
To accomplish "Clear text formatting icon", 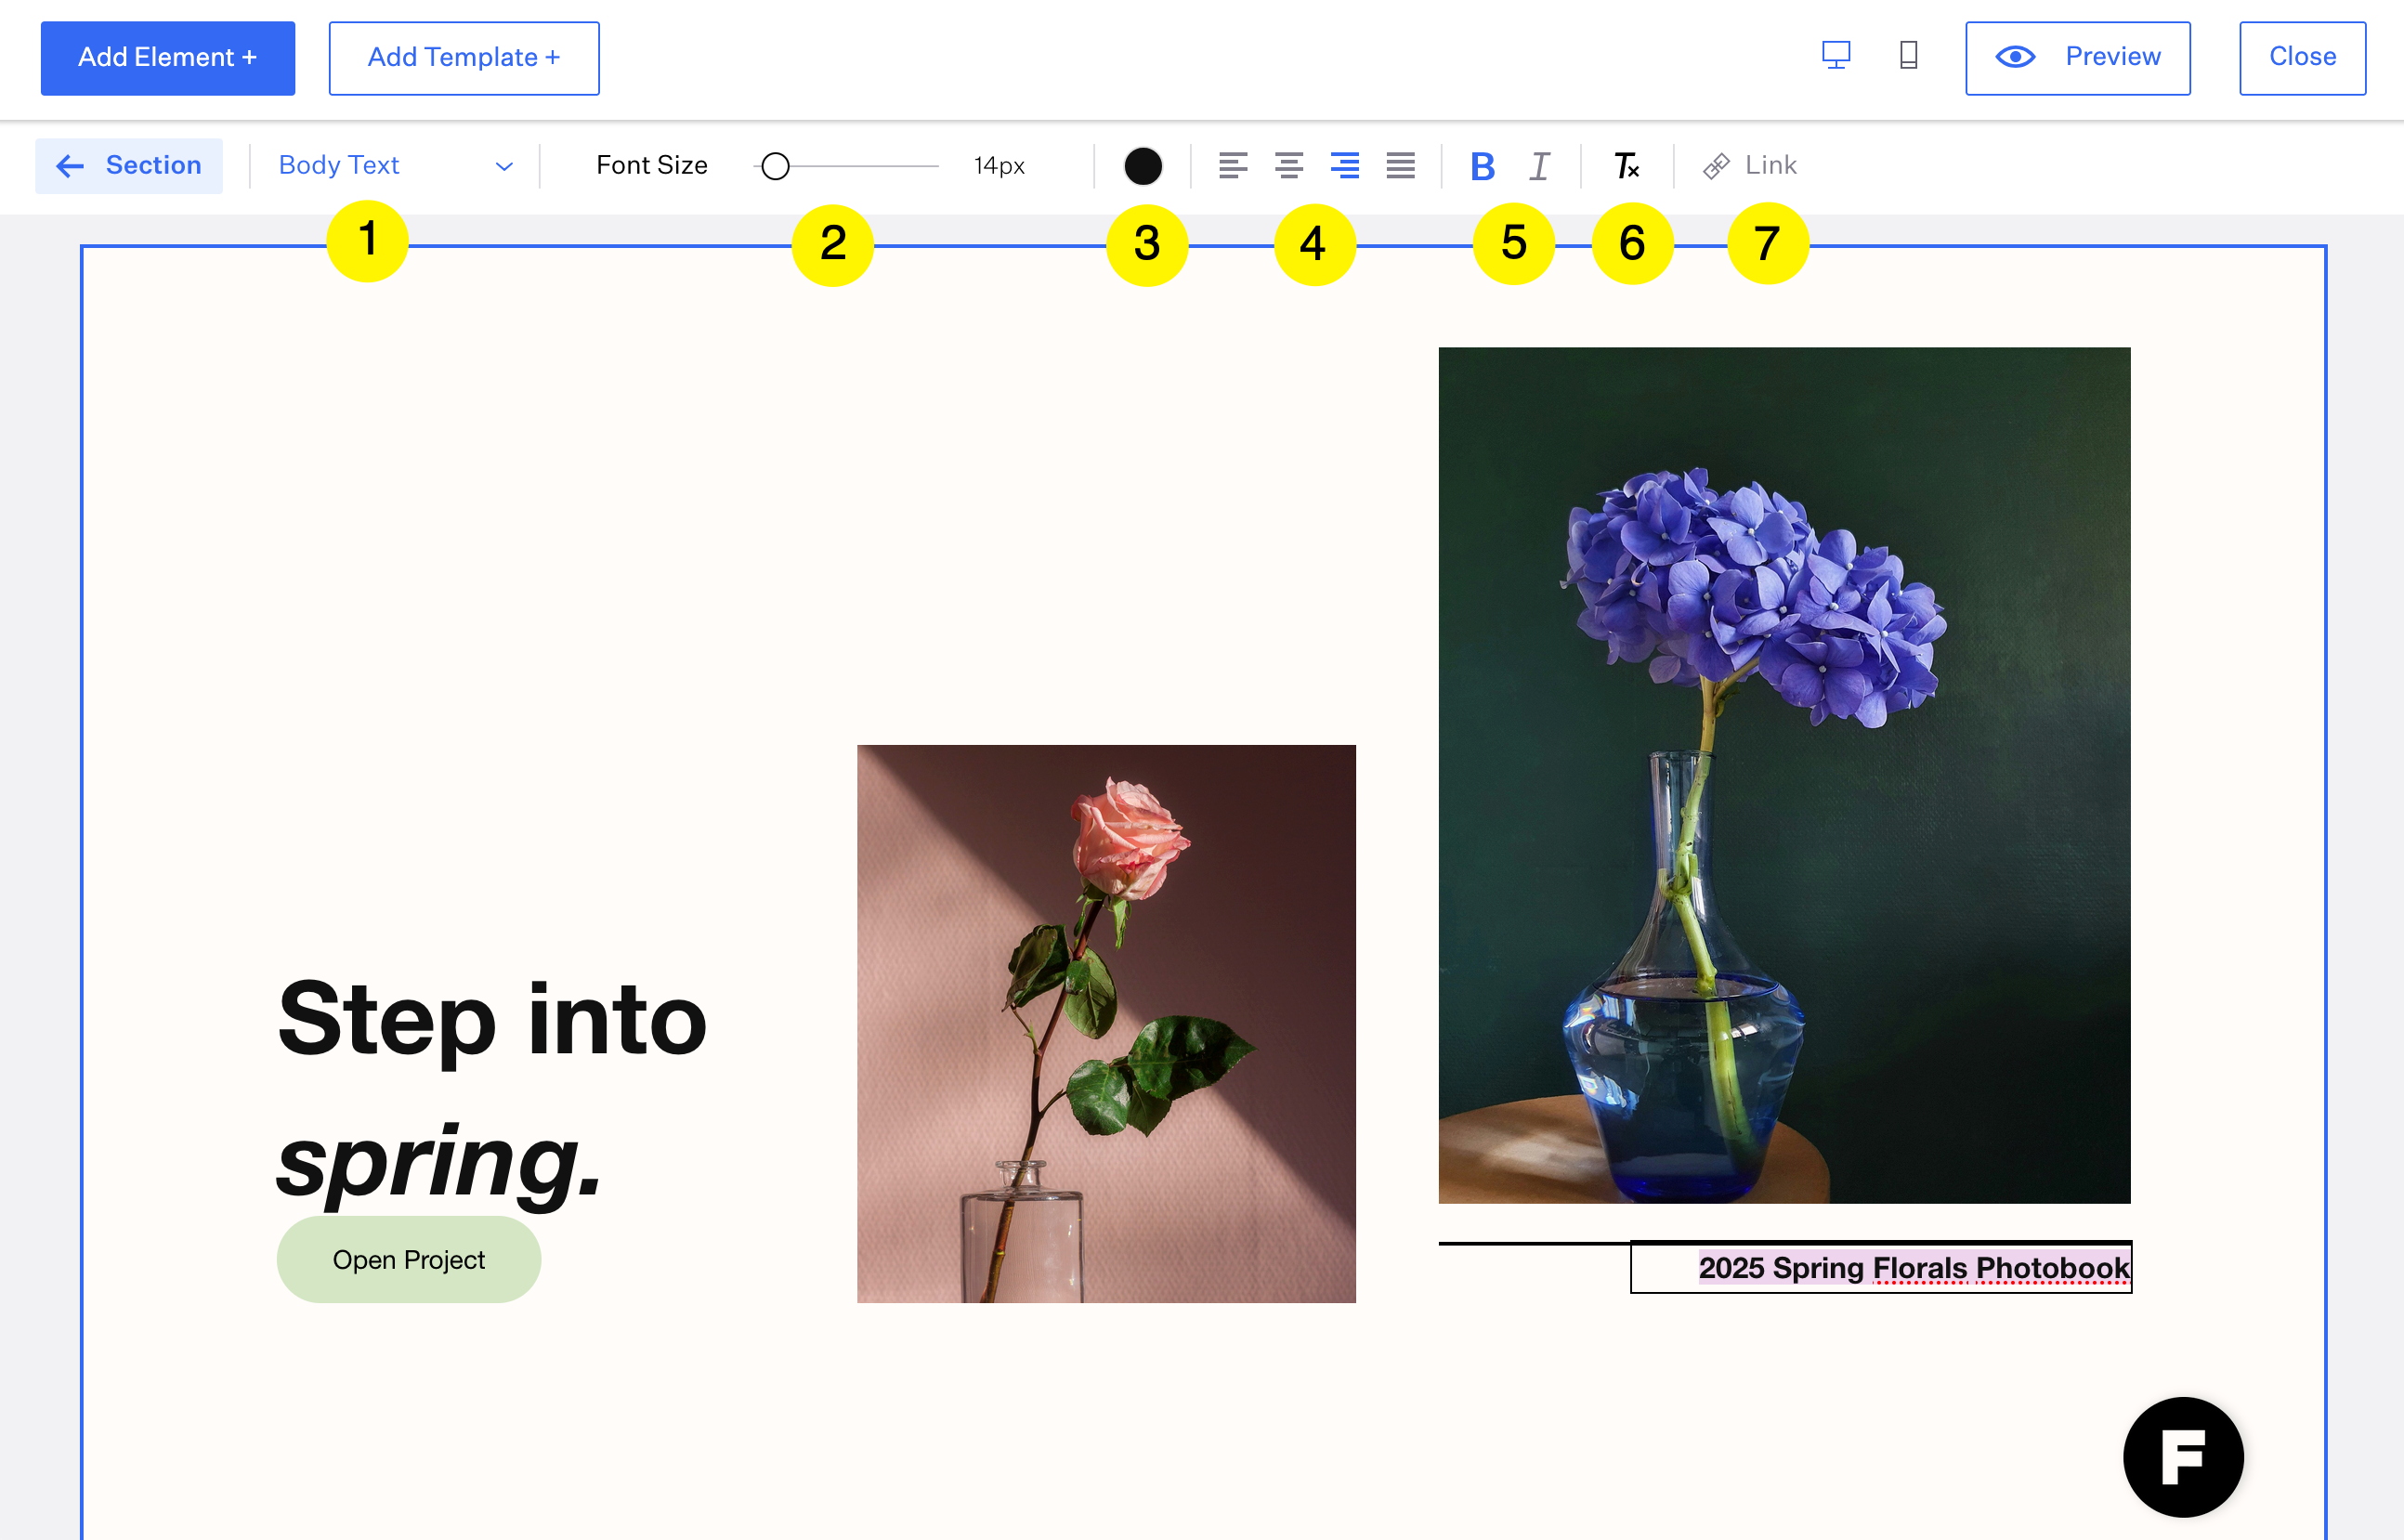I will (x=1626, y=165).
